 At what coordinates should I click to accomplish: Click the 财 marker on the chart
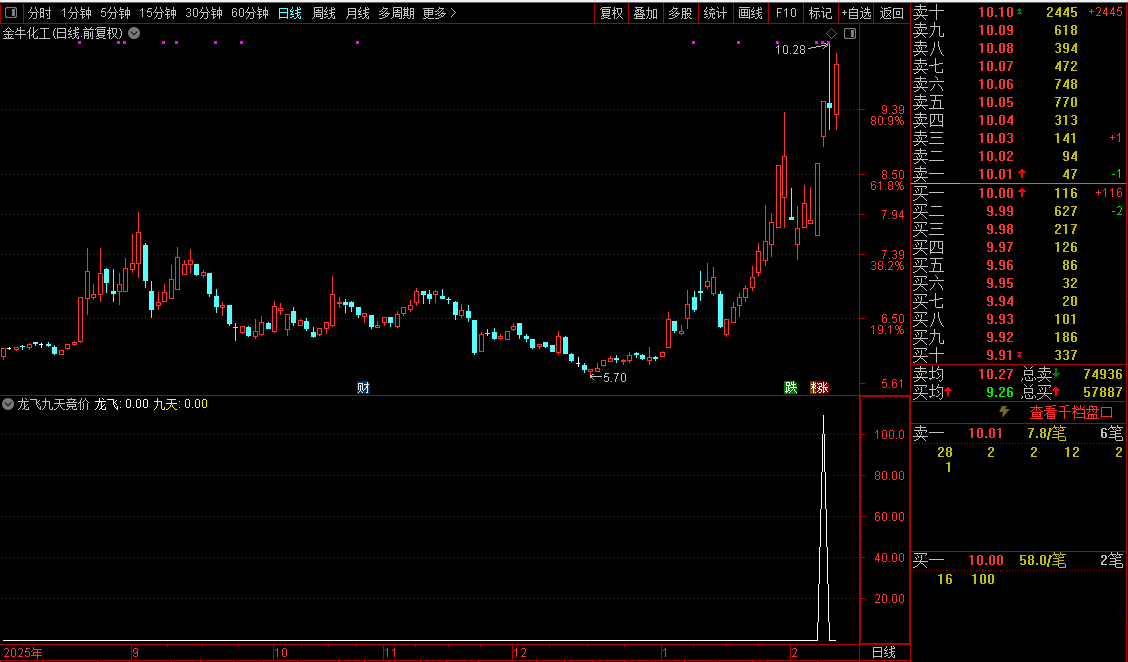click(x=363, y=388)
